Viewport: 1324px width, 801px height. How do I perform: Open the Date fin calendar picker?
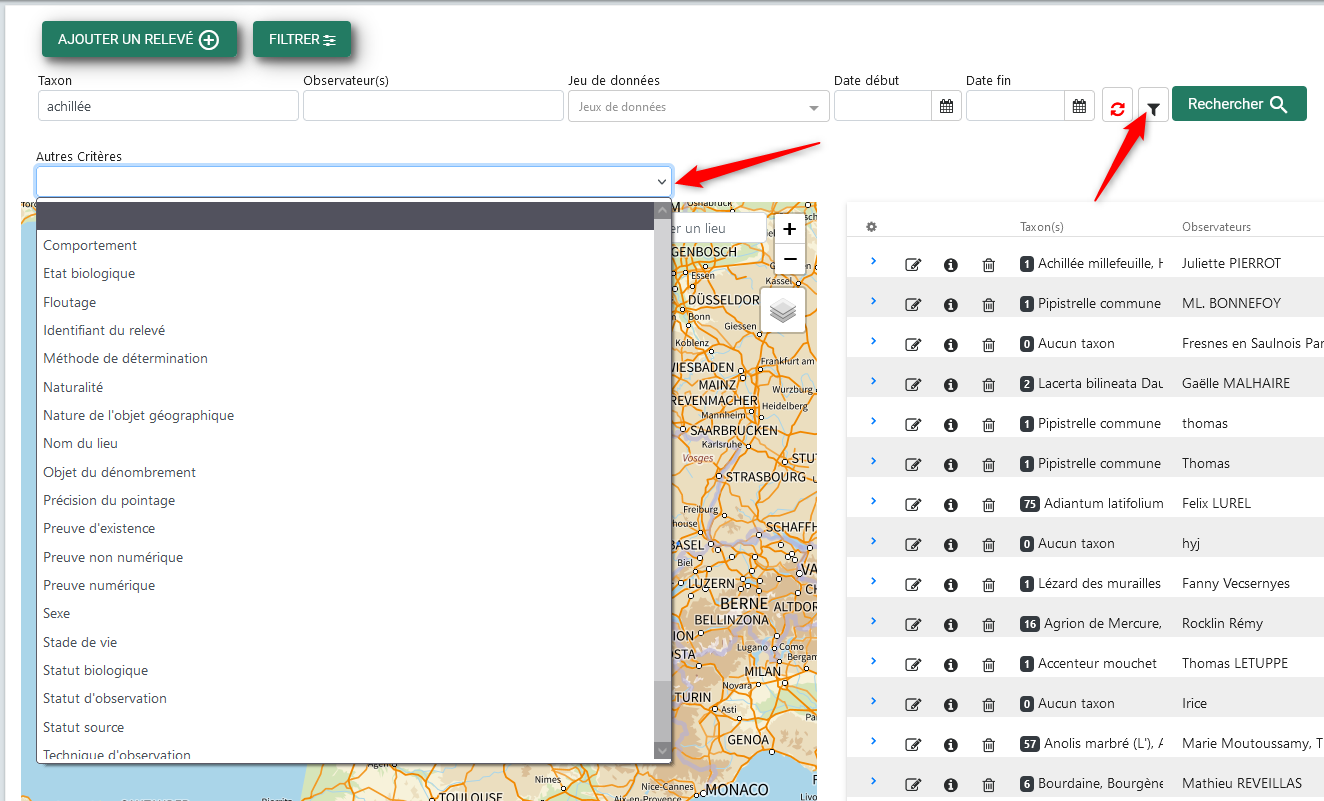(x=1079, y=106)
